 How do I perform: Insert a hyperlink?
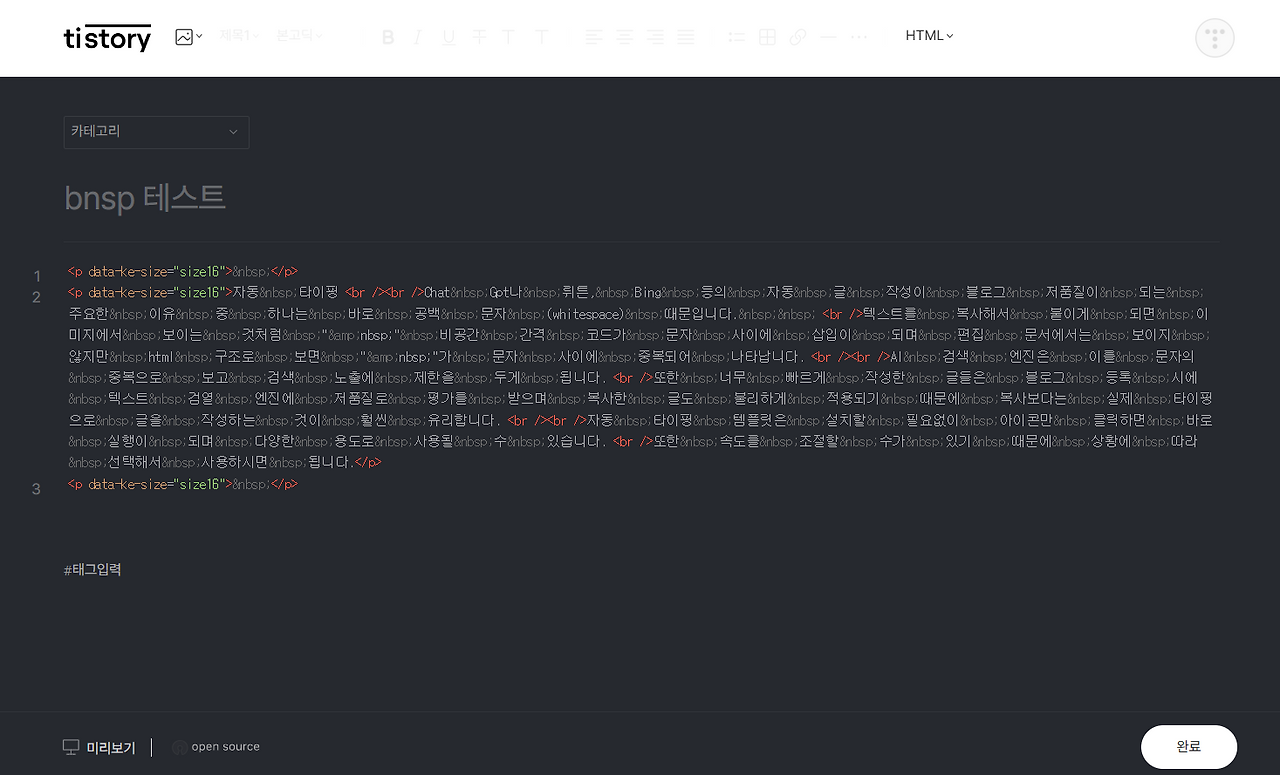[797, 37]
